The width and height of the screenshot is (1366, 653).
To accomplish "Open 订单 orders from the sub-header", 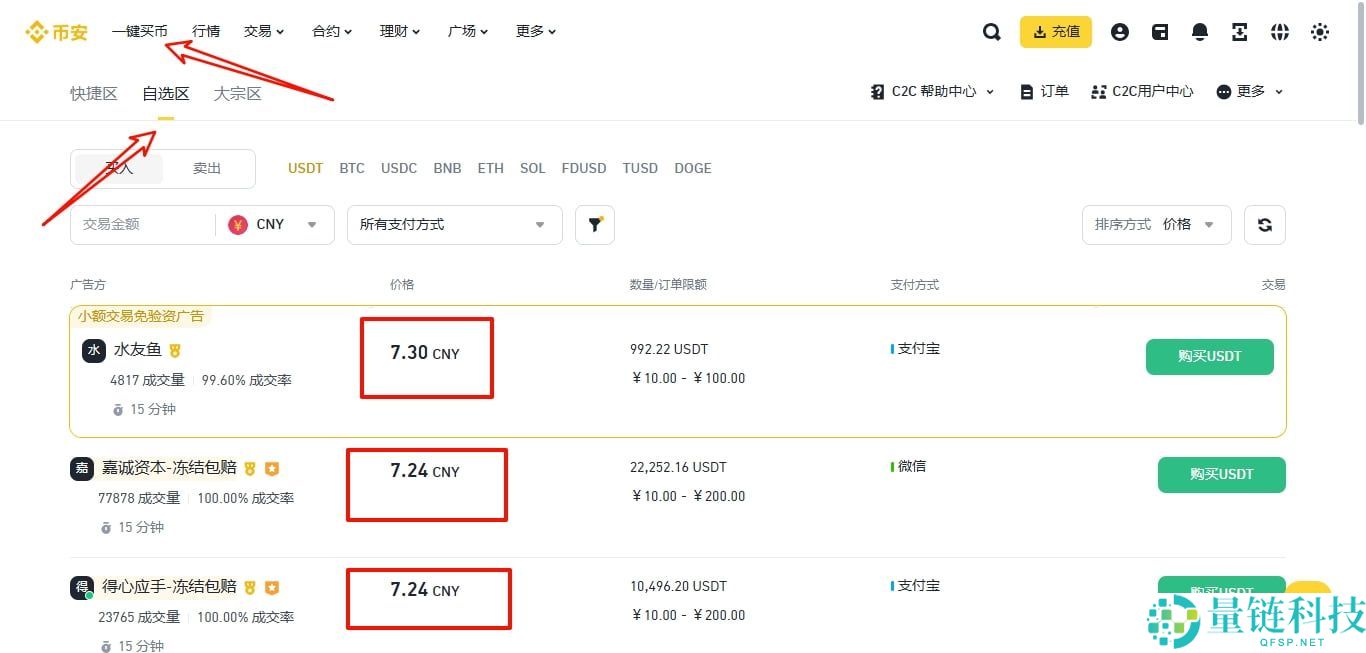I will 1043,91.
